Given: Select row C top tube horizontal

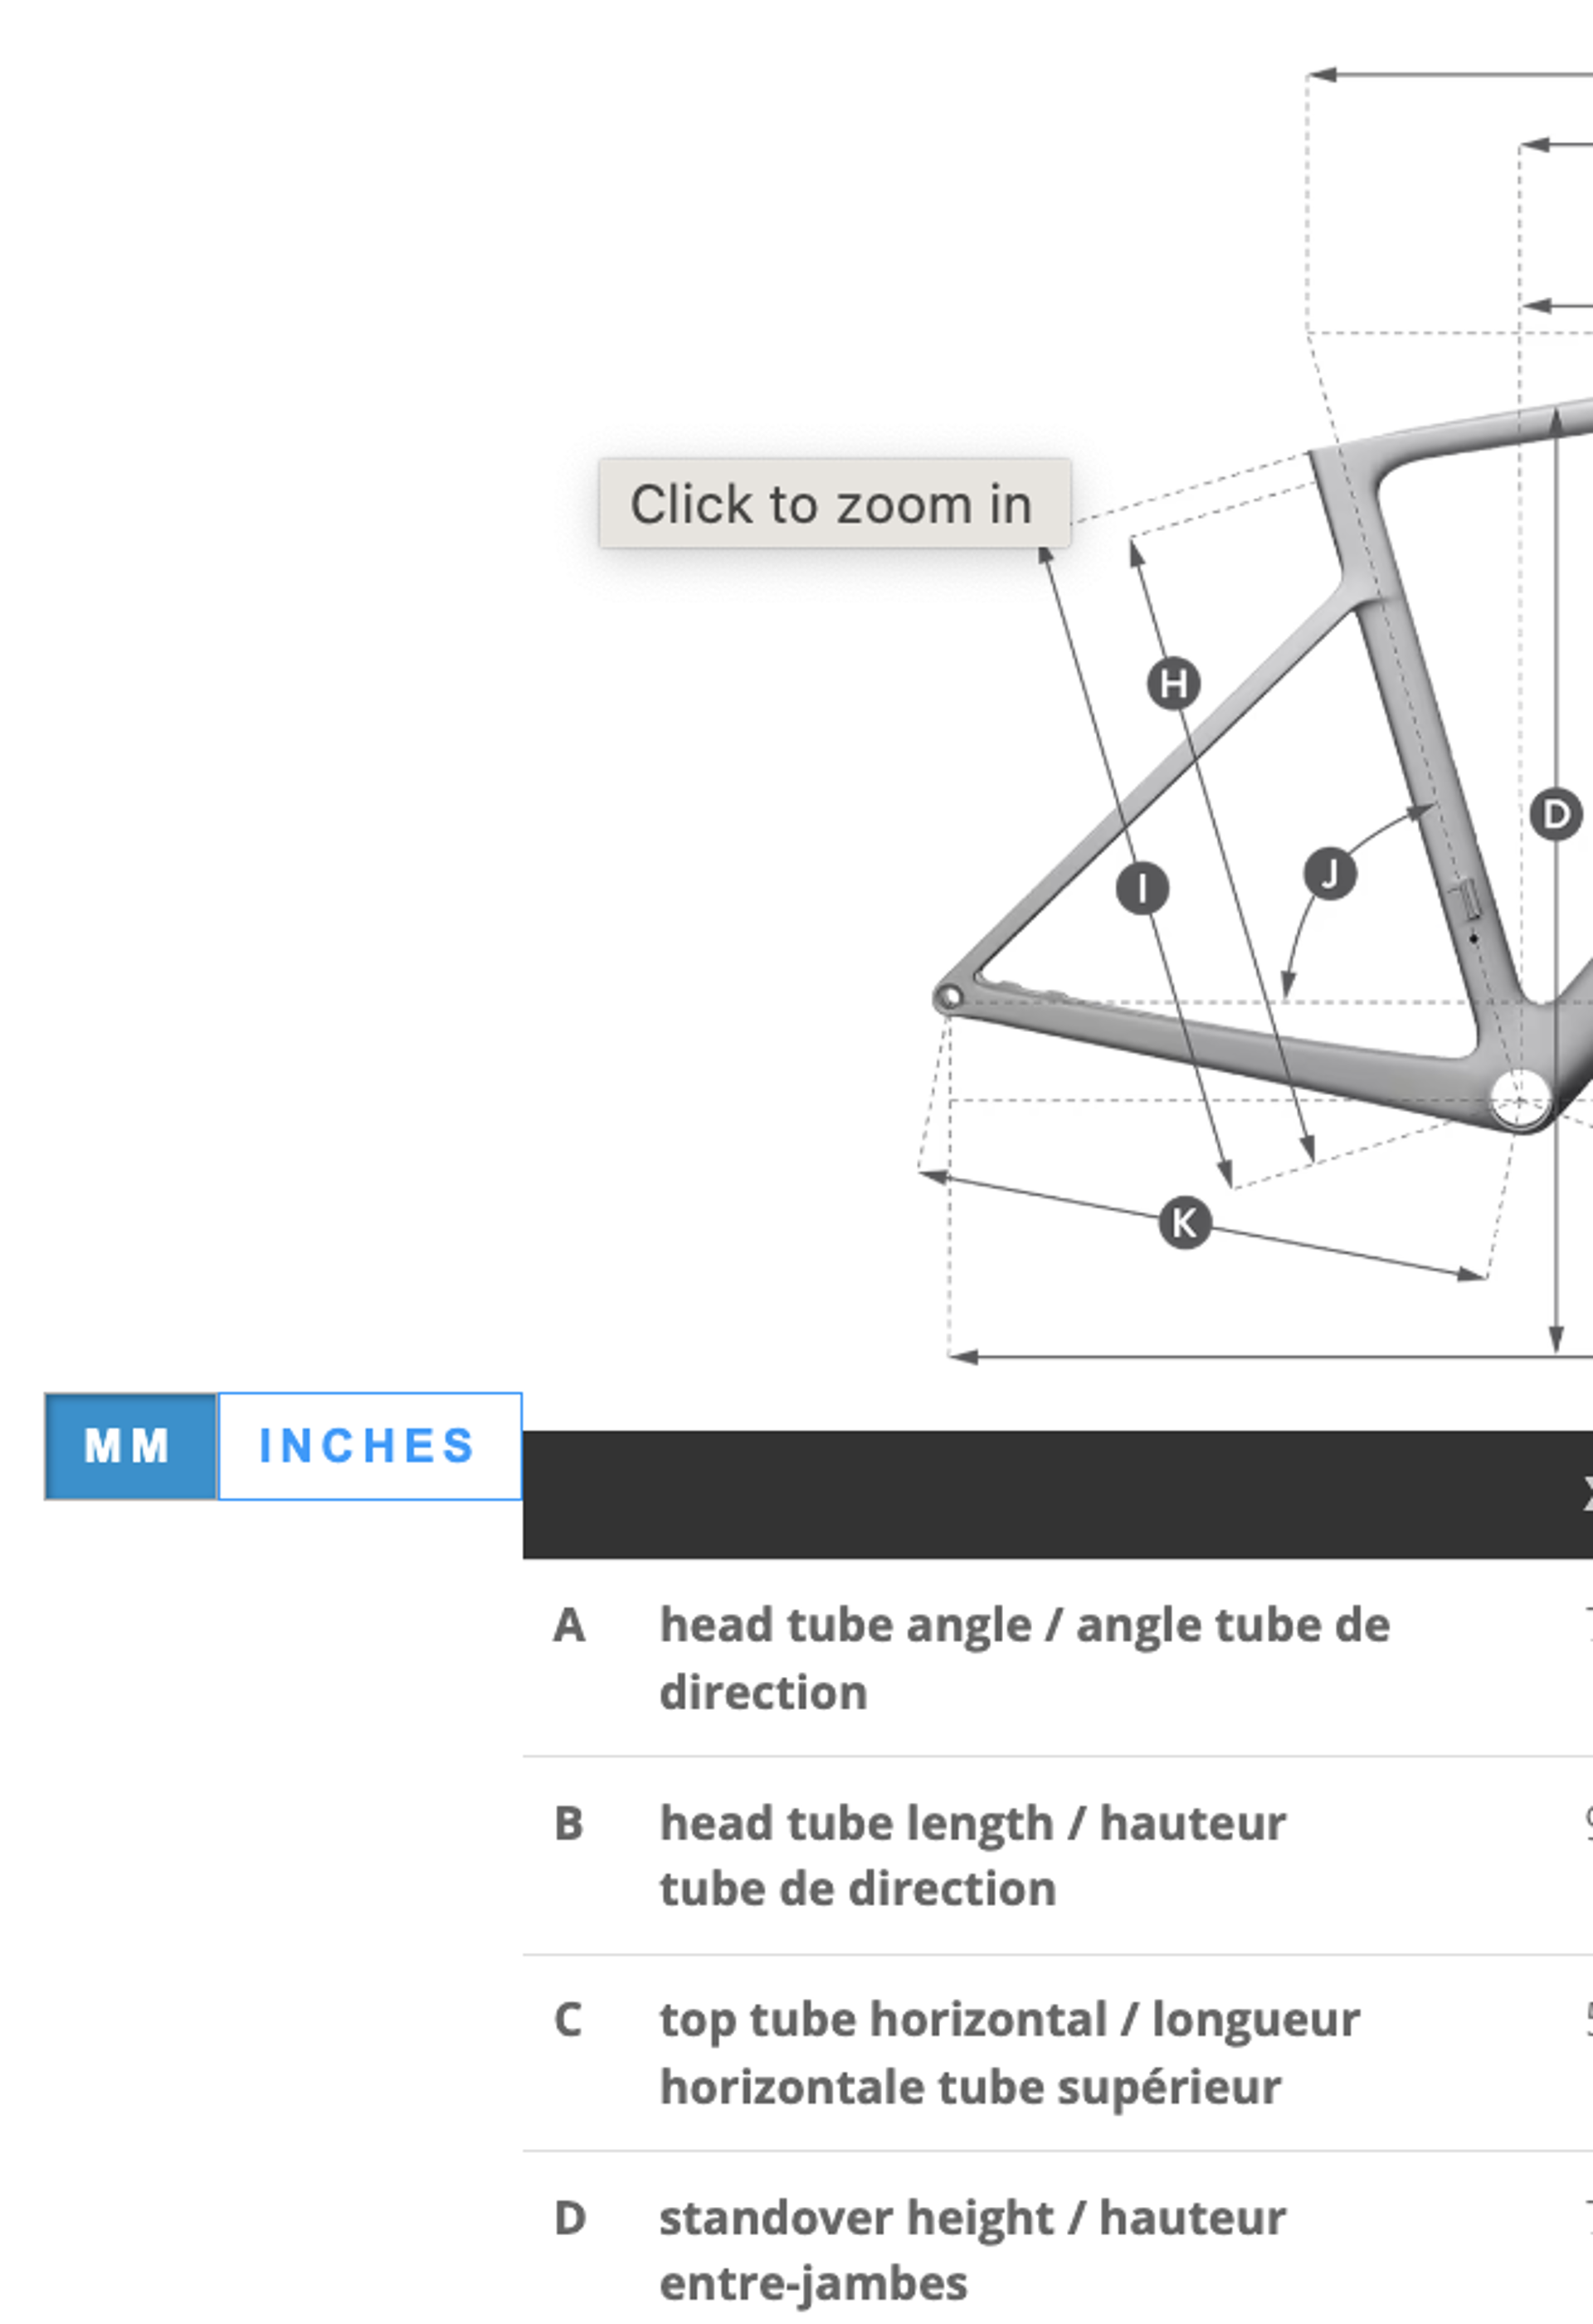Looking at the screenshot, I should point(1057,2052).
